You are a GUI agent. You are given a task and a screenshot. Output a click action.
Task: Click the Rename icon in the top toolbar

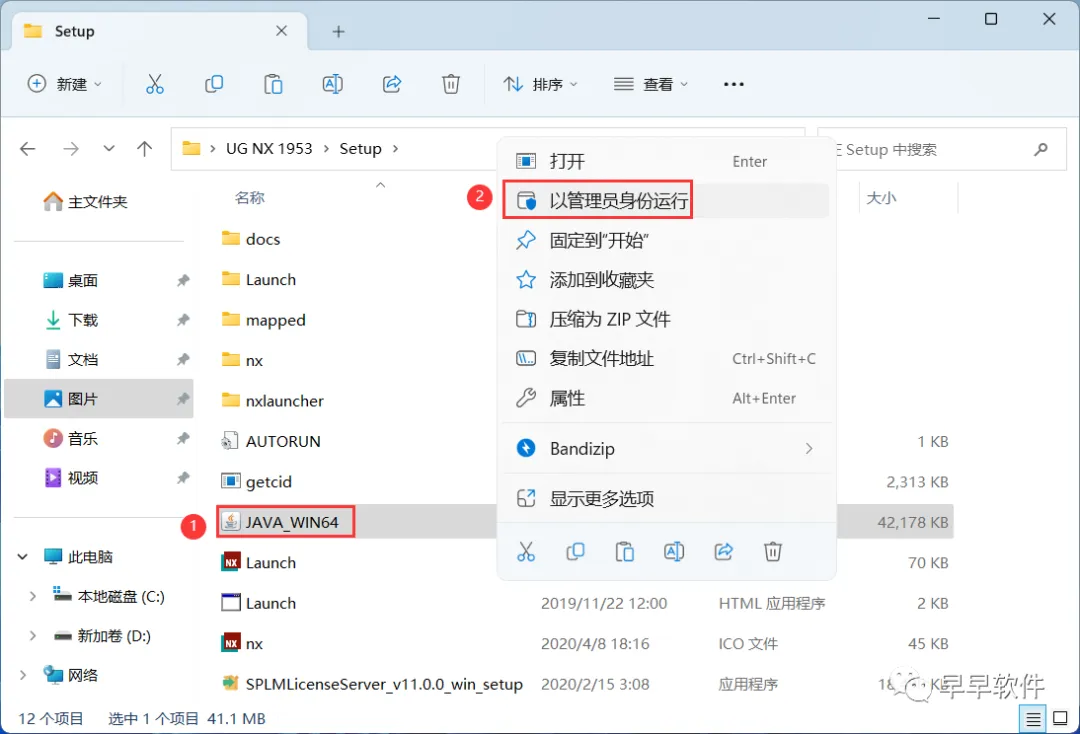[x=333, y=84]
